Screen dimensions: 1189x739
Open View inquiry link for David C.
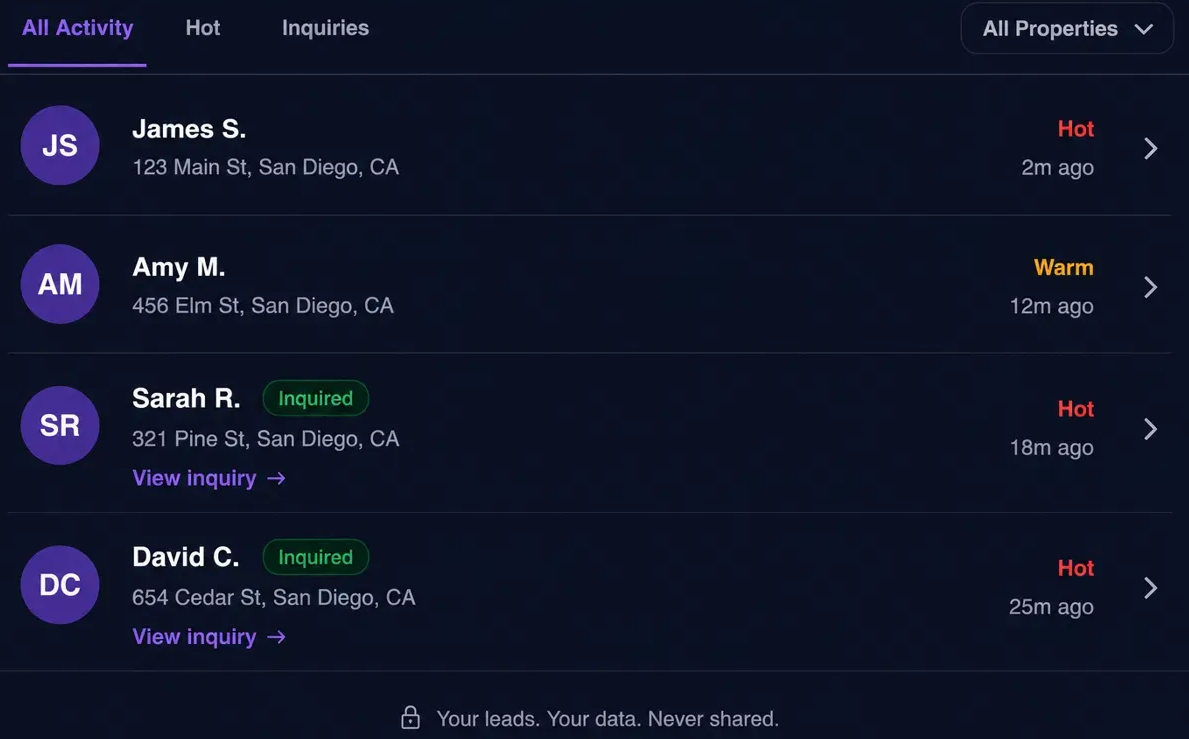209,637
